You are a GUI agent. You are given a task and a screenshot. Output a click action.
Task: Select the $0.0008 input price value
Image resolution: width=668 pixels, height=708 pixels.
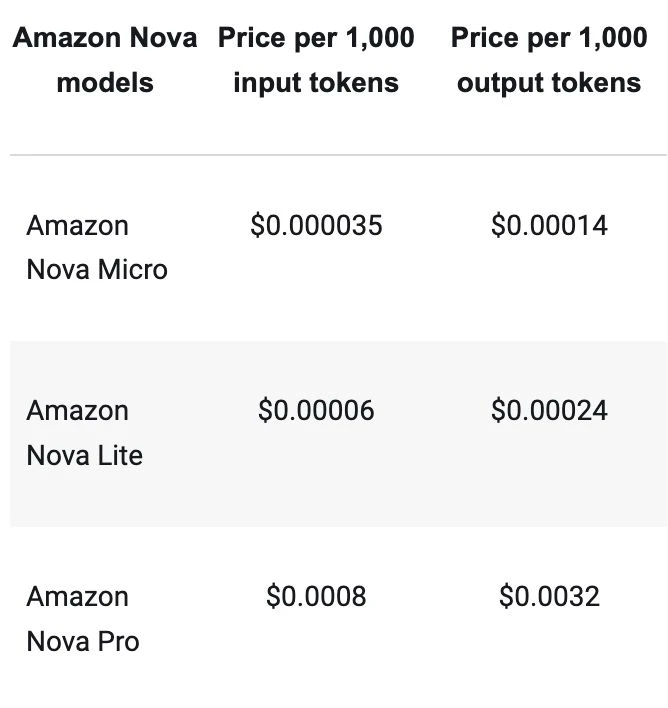316,596
